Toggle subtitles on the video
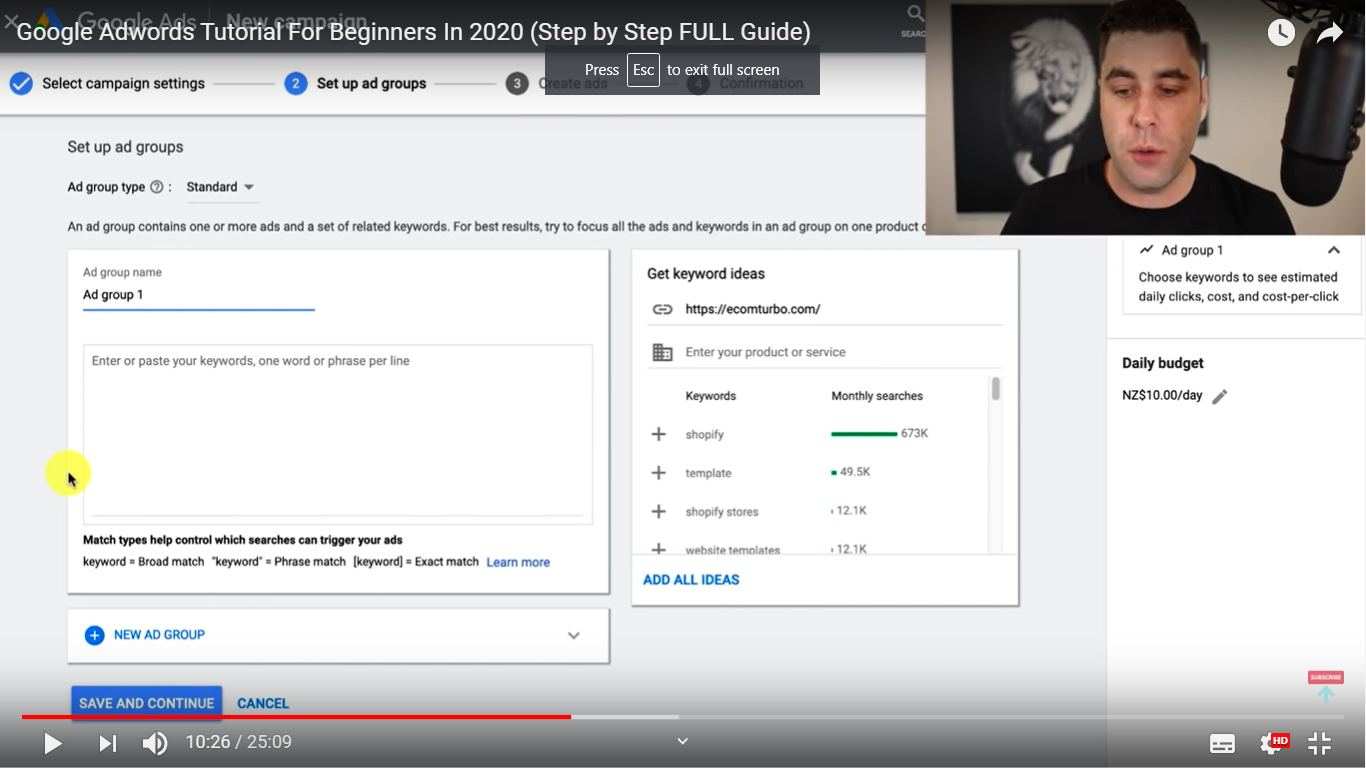 click(1222, 743)
